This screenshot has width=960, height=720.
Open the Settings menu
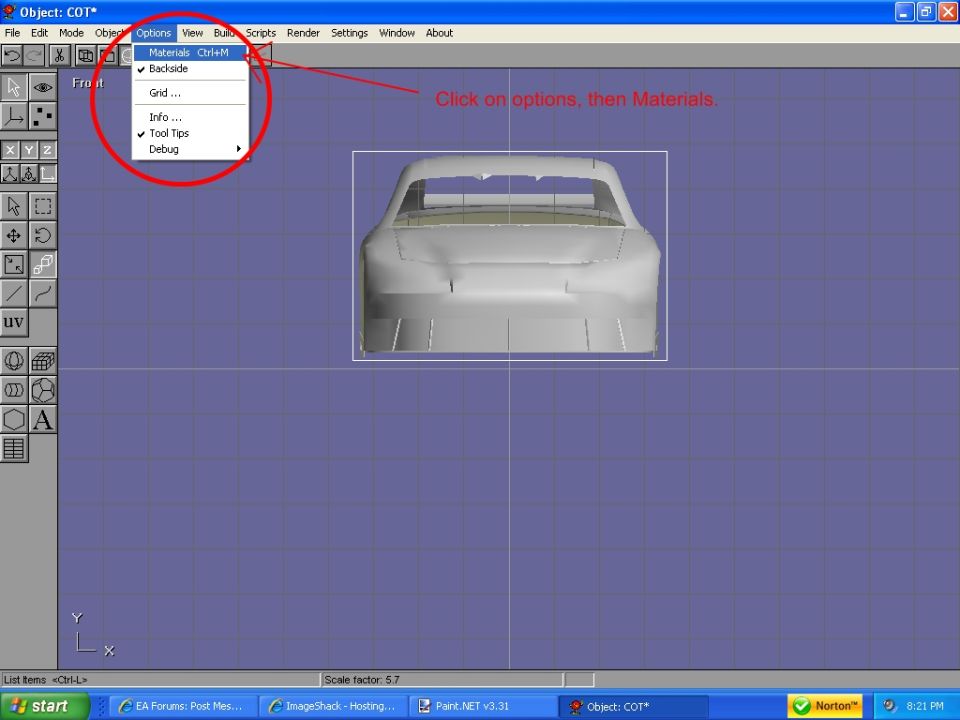pos(349,33)
